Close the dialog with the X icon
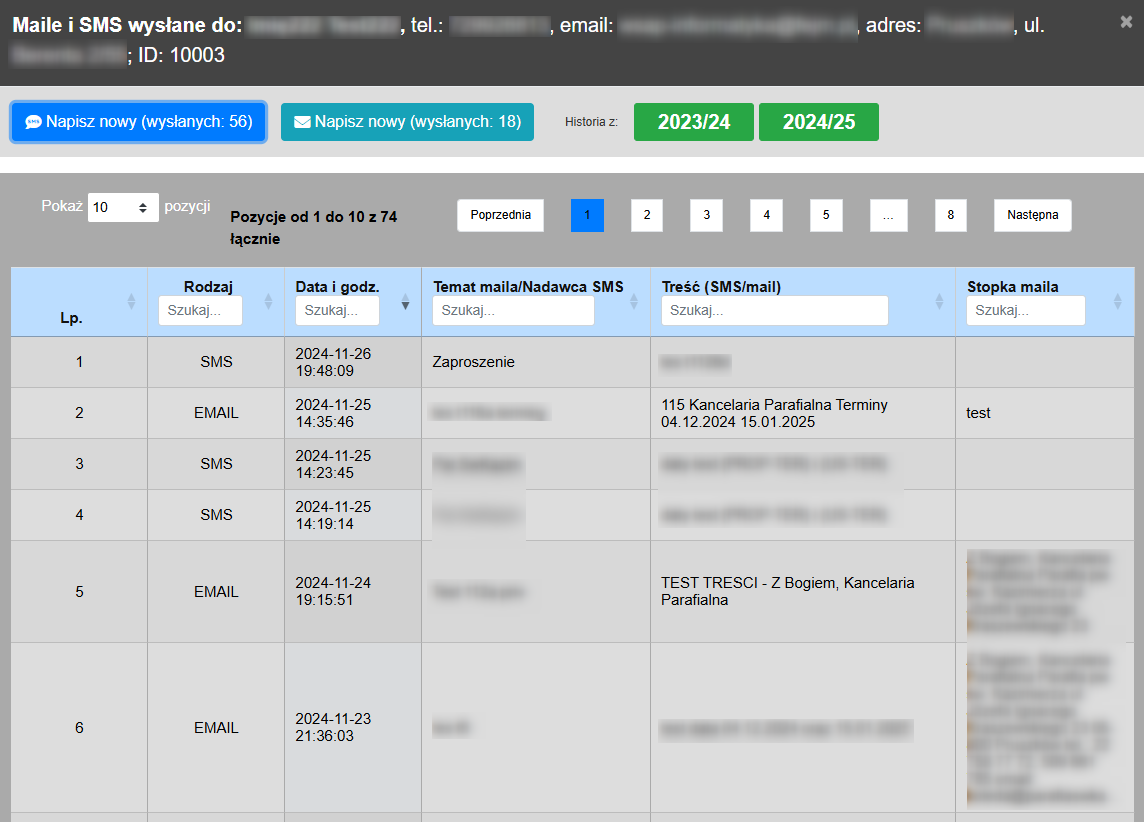Image resolution: width=1144 pixels, height=822 pixels. pos(1126,21)
